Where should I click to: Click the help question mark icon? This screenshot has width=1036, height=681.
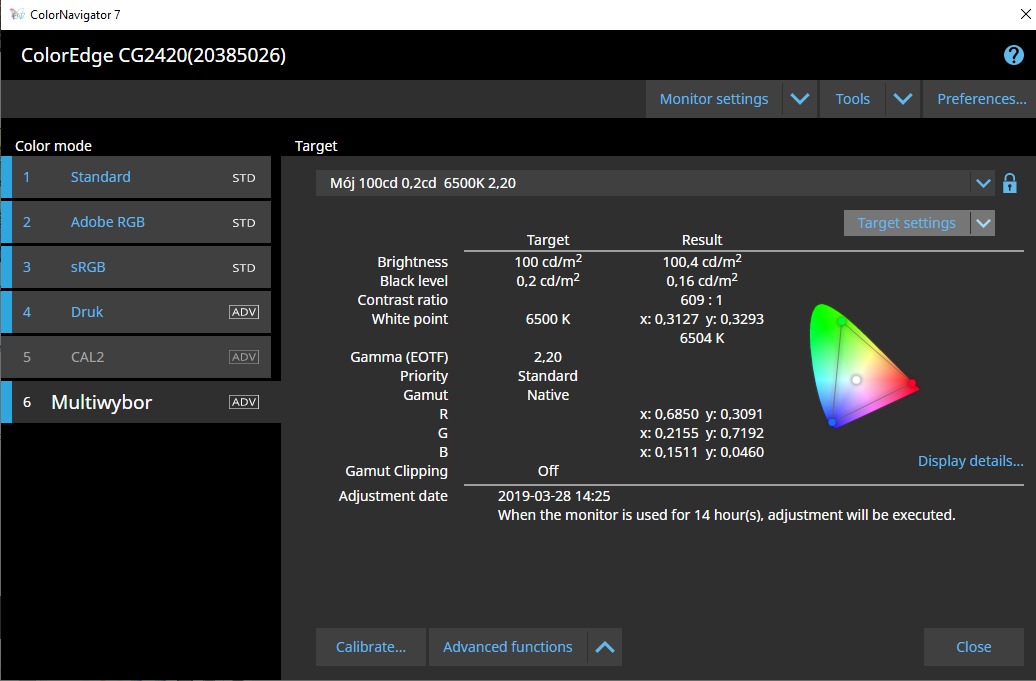[x=1013, y=55]
